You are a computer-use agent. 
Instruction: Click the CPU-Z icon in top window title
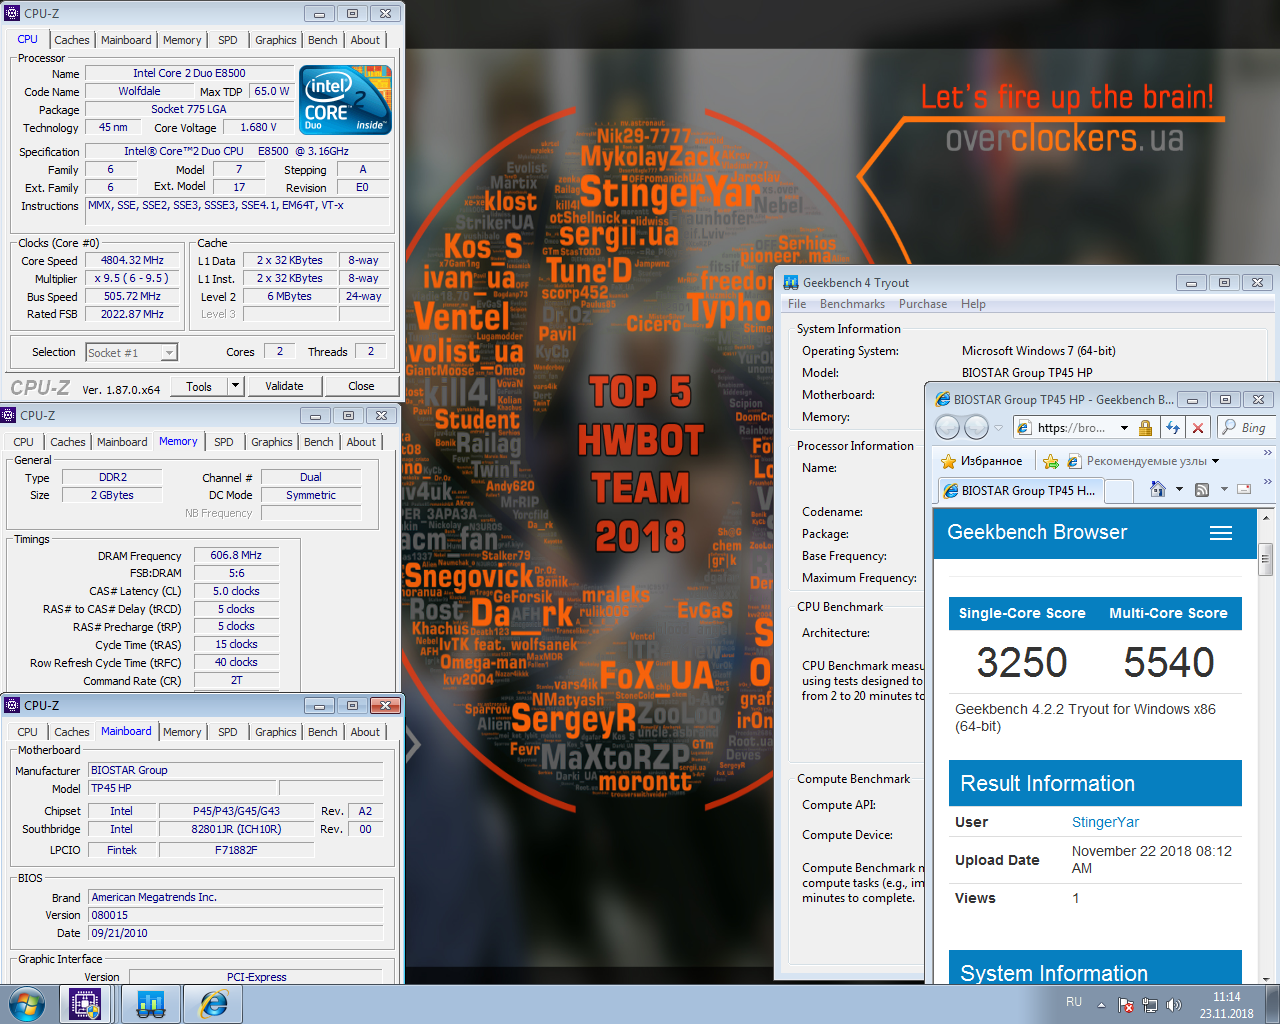click(x=14, y=13)
